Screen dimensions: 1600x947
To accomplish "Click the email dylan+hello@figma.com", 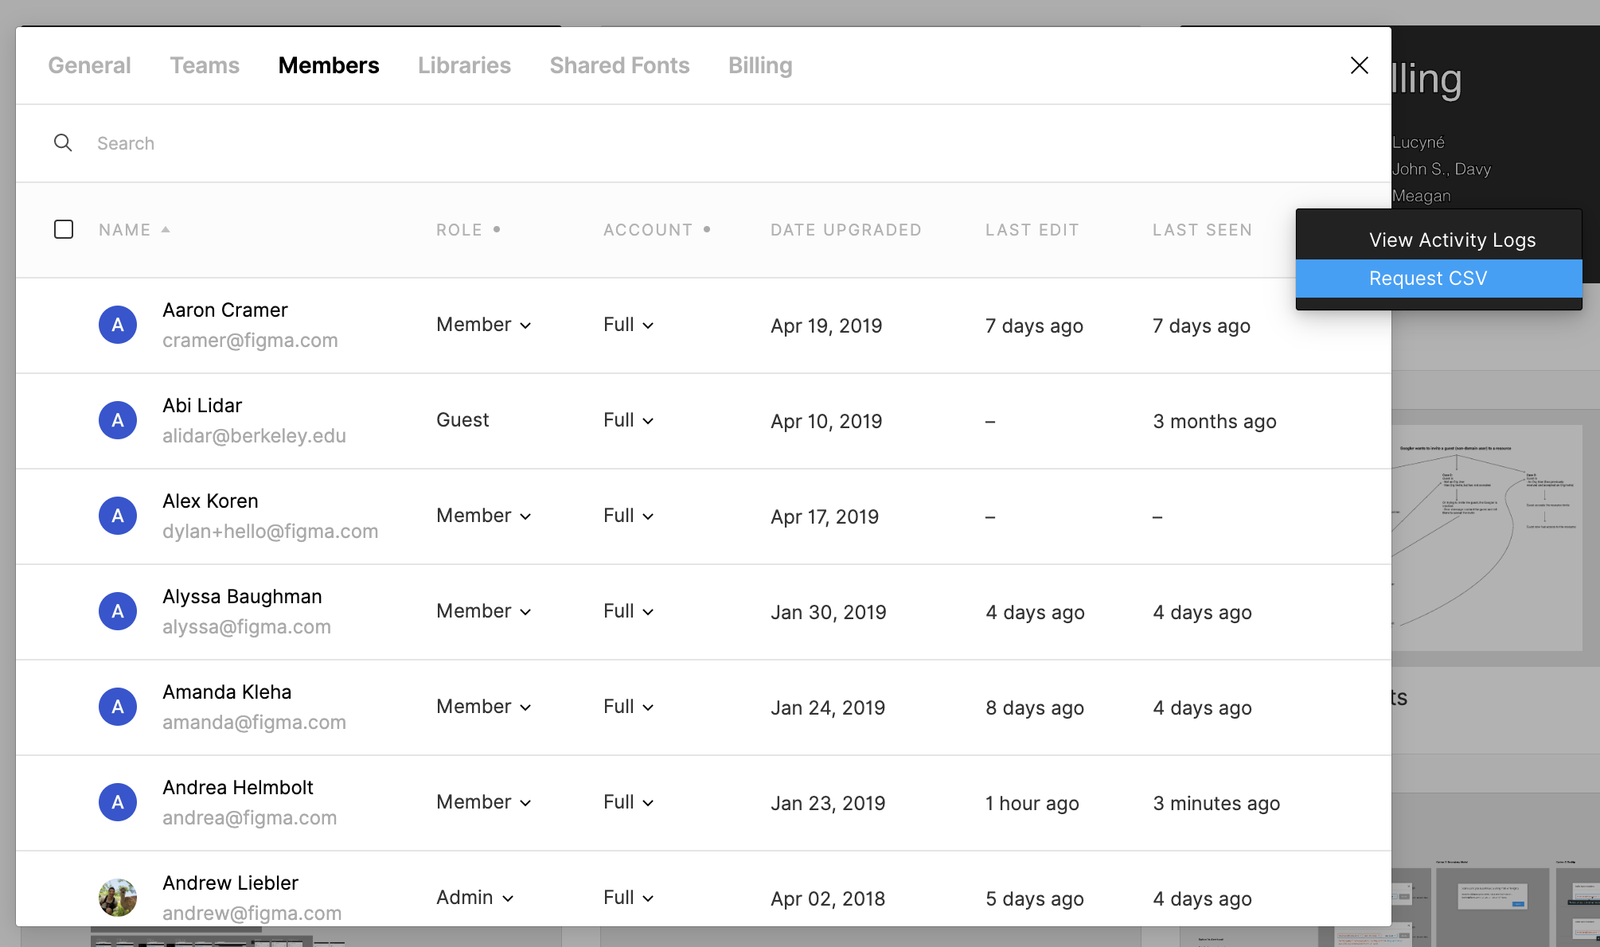I will pyautogui.click(x=270, y=531).
